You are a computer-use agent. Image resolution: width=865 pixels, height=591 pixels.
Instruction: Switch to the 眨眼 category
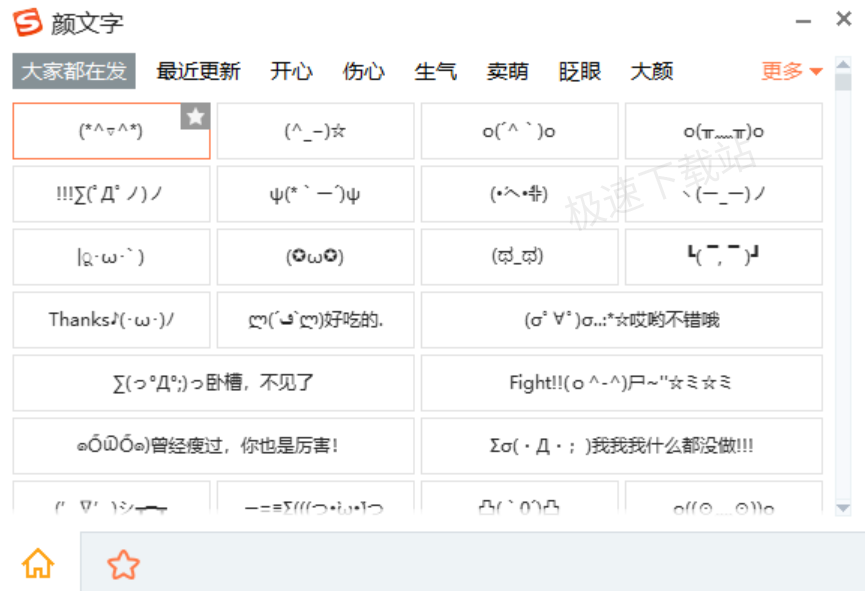coord(578,71)
